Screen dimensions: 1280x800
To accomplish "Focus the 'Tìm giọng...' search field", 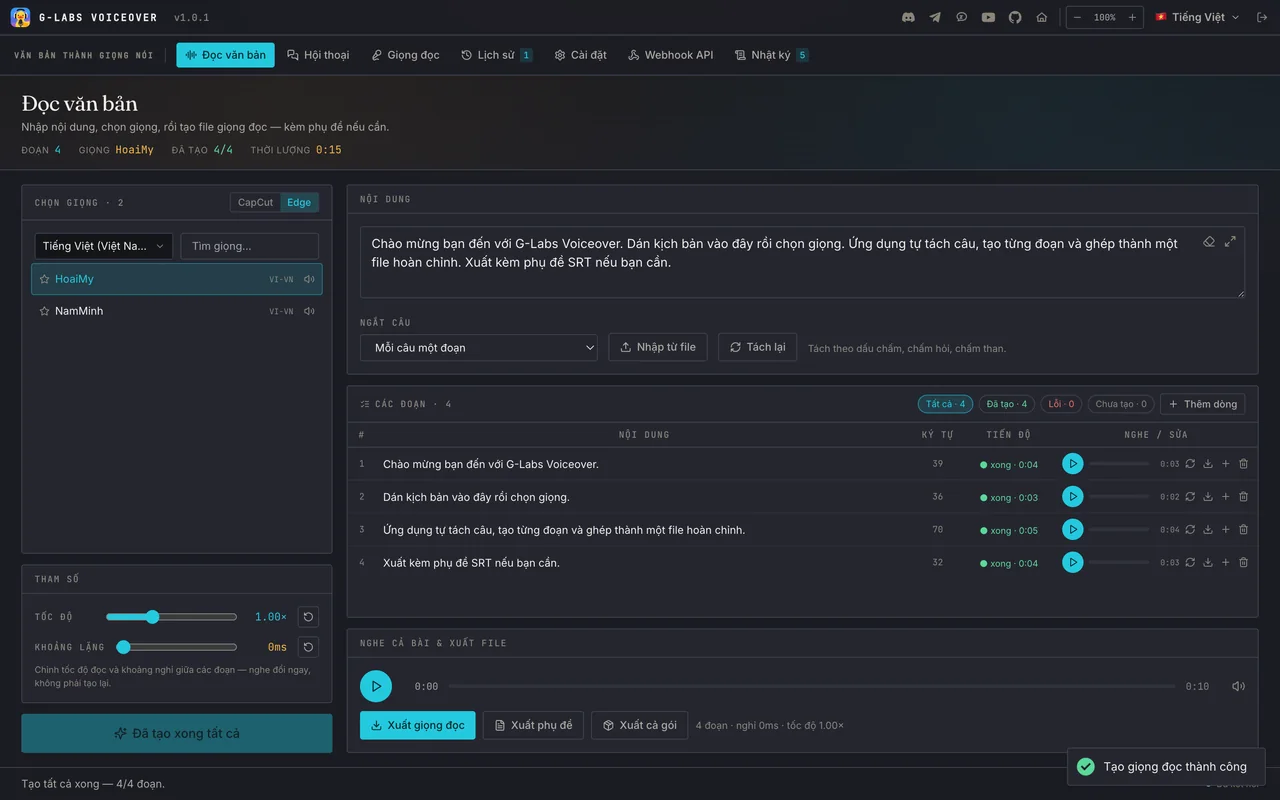I will (x=249, y=246).
